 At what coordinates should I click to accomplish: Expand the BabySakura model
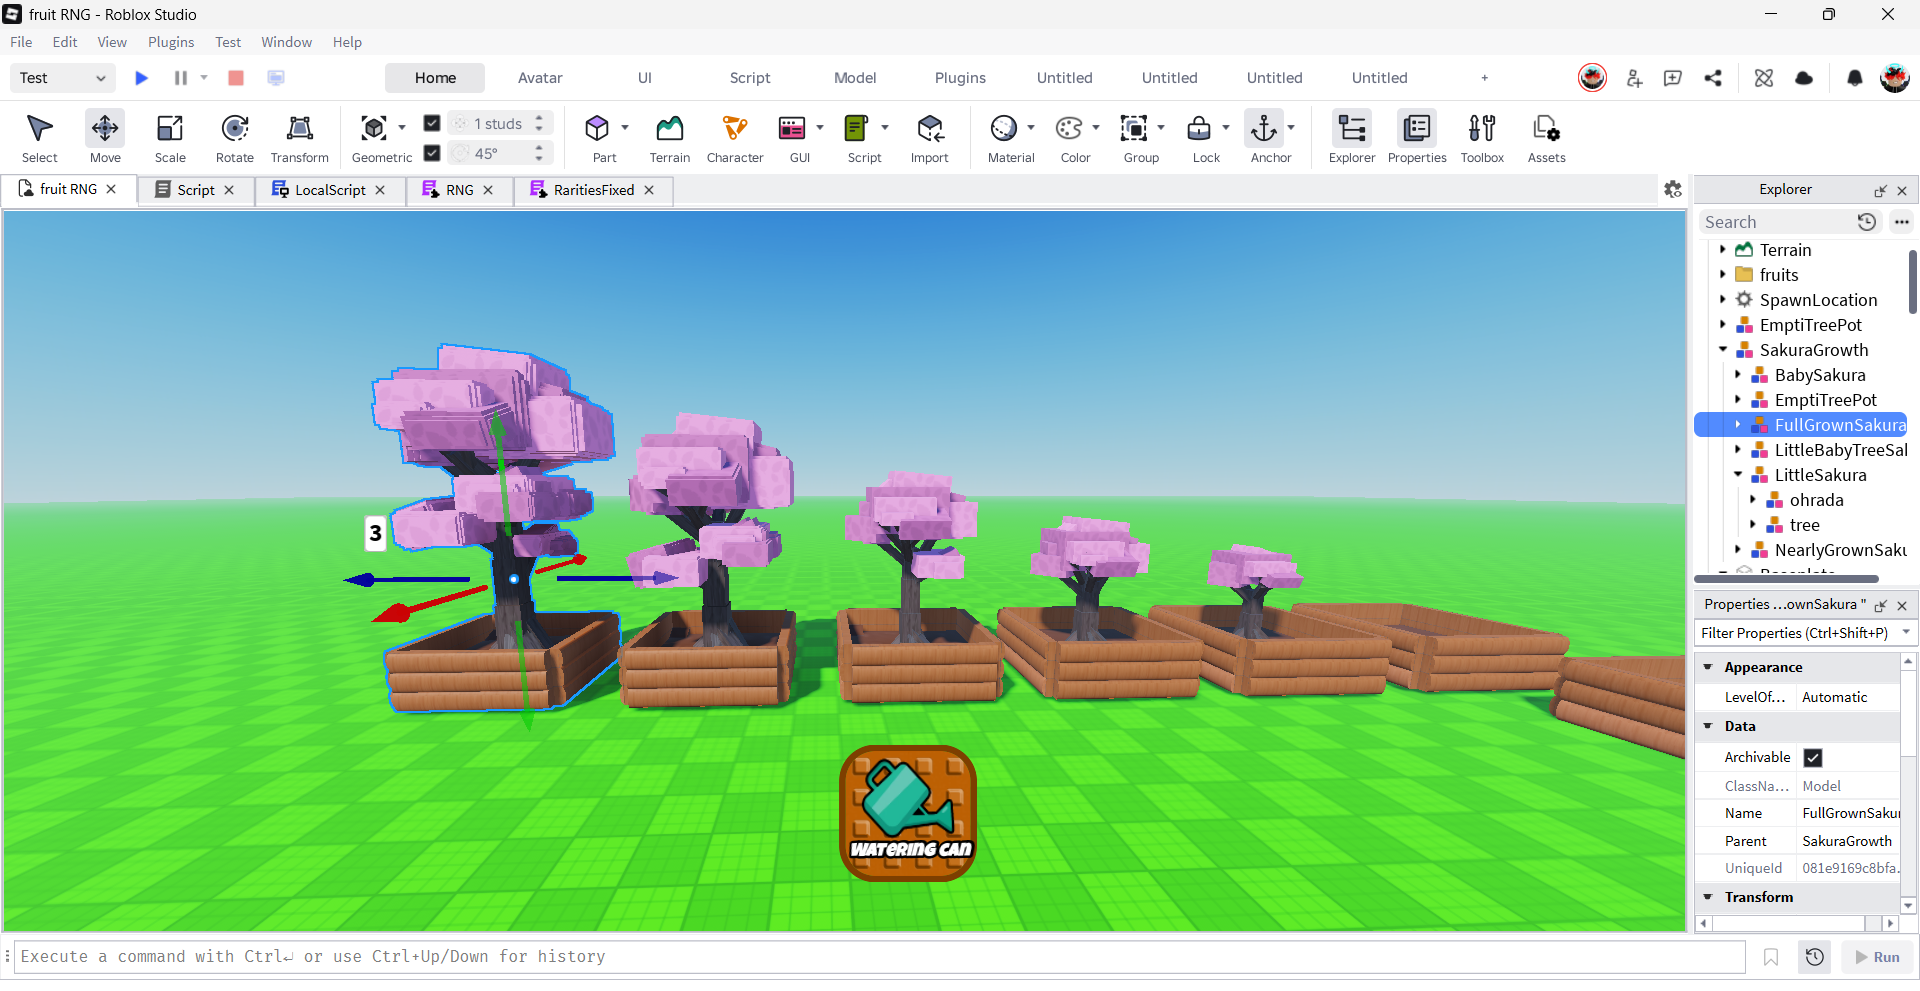pos(1738,375)
